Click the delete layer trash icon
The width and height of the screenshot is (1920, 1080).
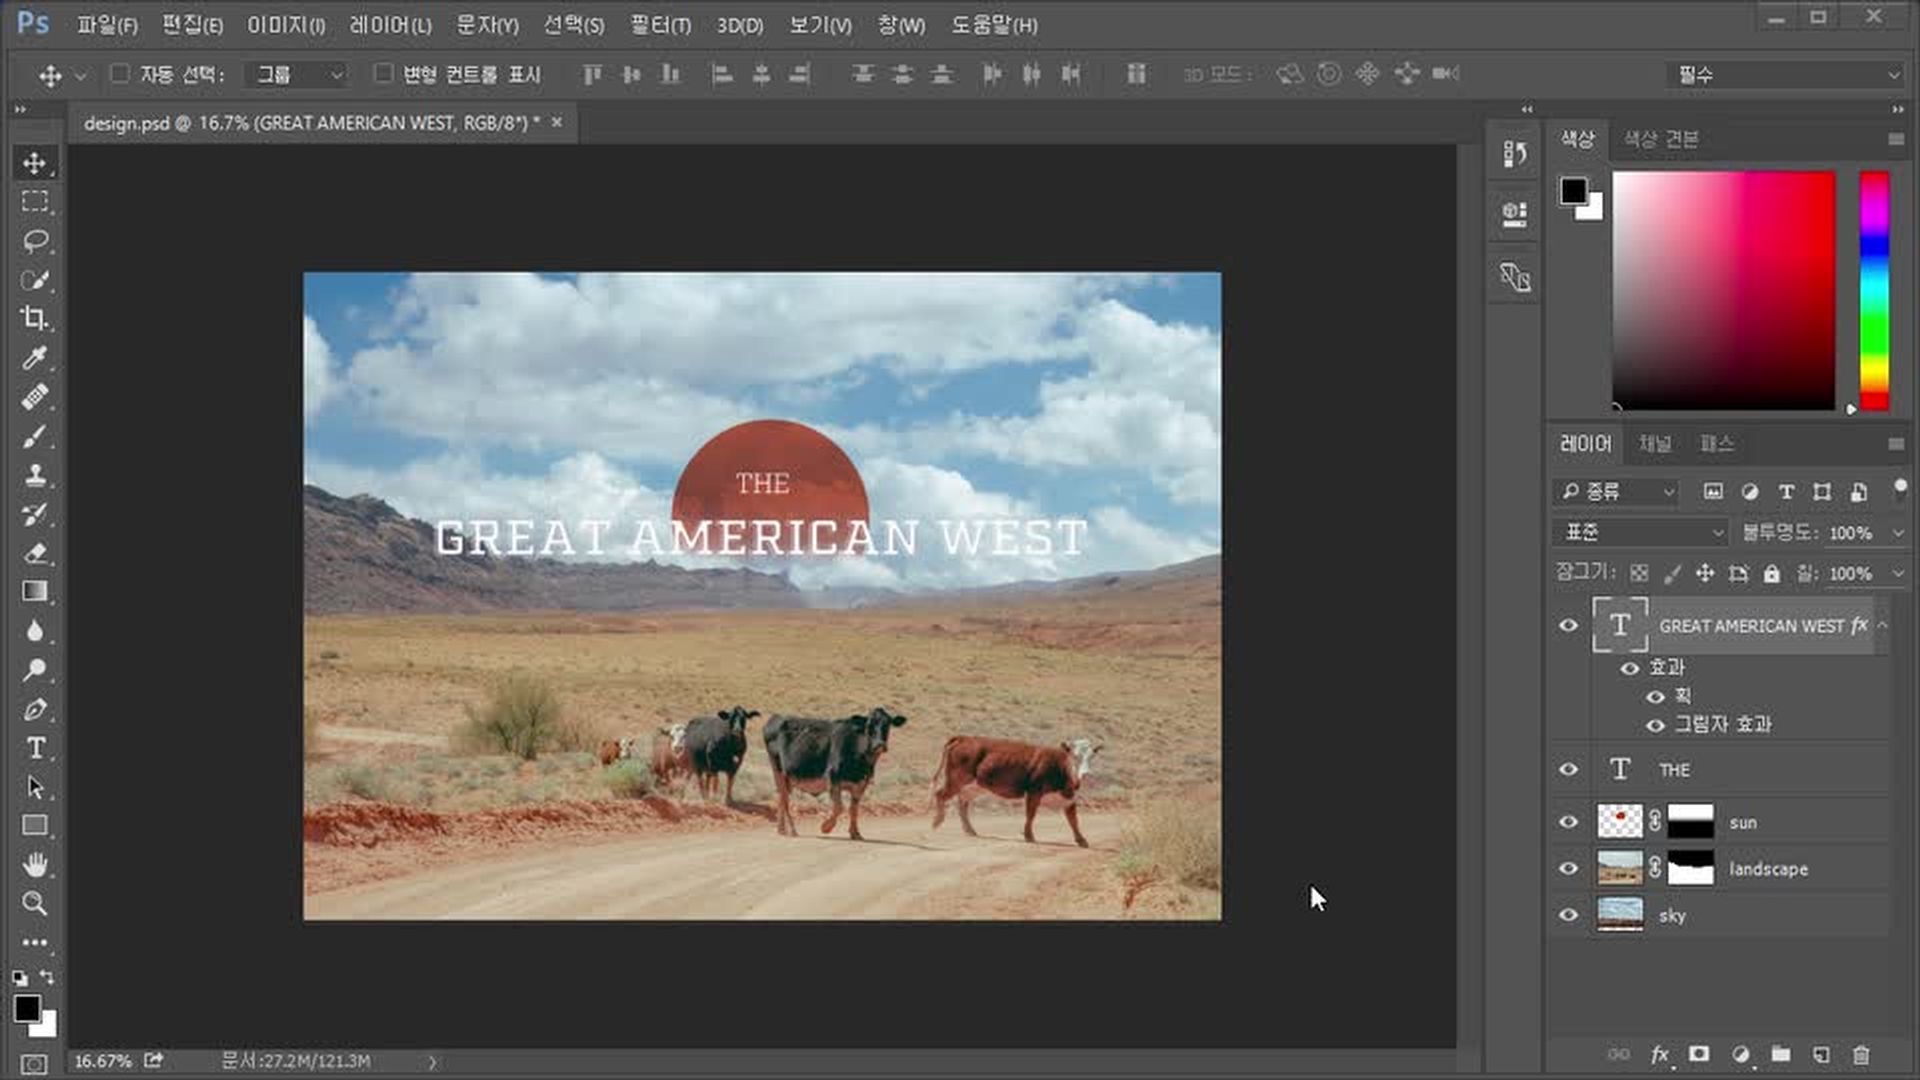[x=1861, y=1055]
